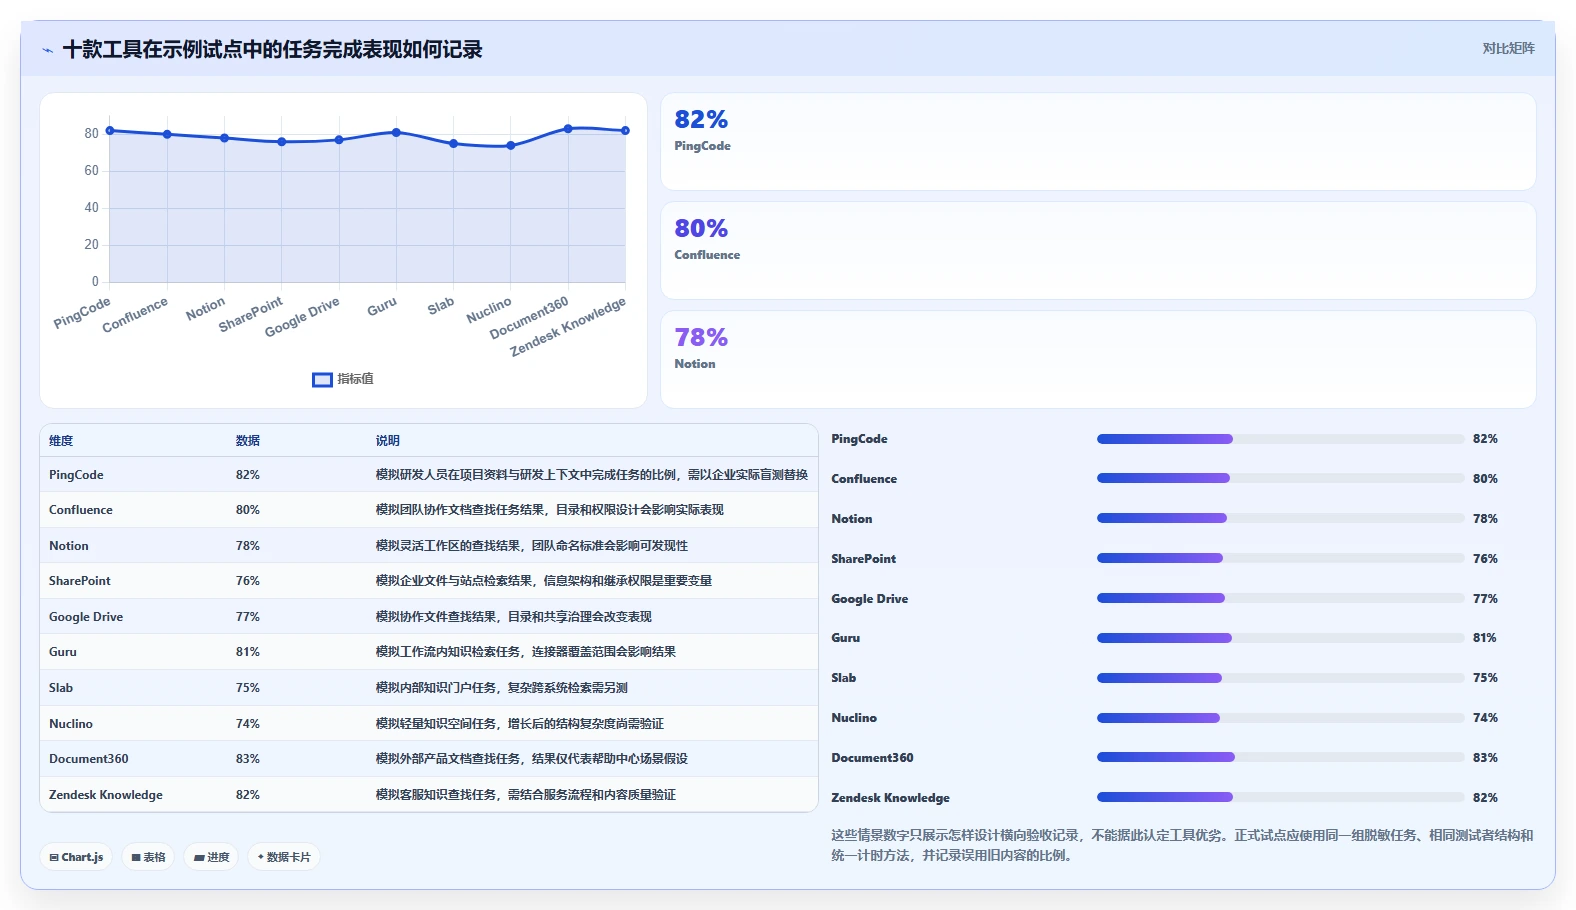This screenshot has height=910, width=1576.
Task: Click the 对比矩阵 tag in the header
Action: [1508, 48]
